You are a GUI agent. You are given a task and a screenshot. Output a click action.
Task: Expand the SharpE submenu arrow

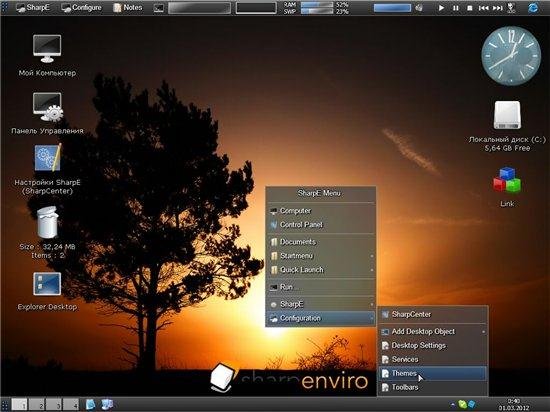[371, 305]
